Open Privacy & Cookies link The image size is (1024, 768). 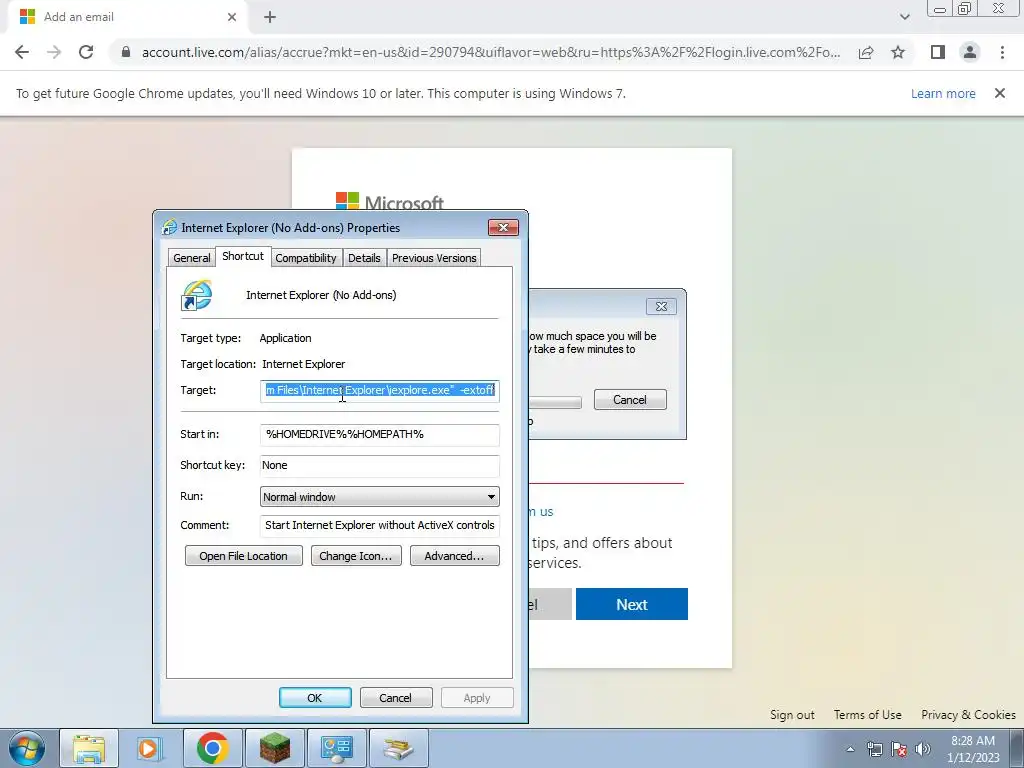(x=968, y=715)
